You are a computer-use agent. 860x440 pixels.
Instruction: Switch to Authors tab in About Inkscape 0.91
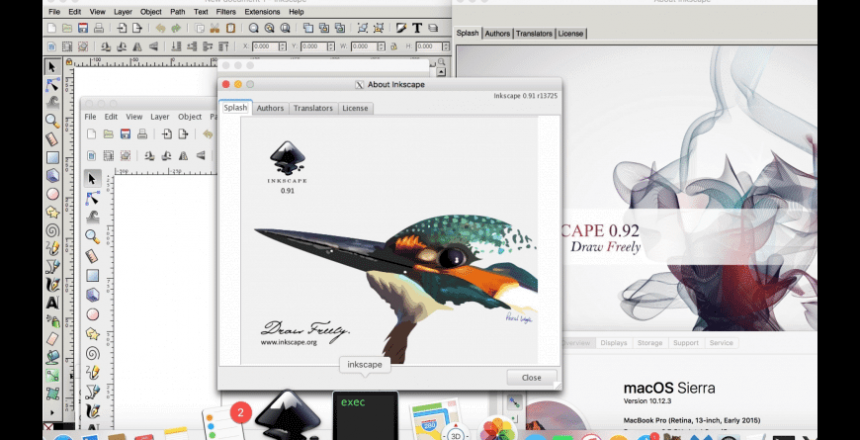pos(270,108)
